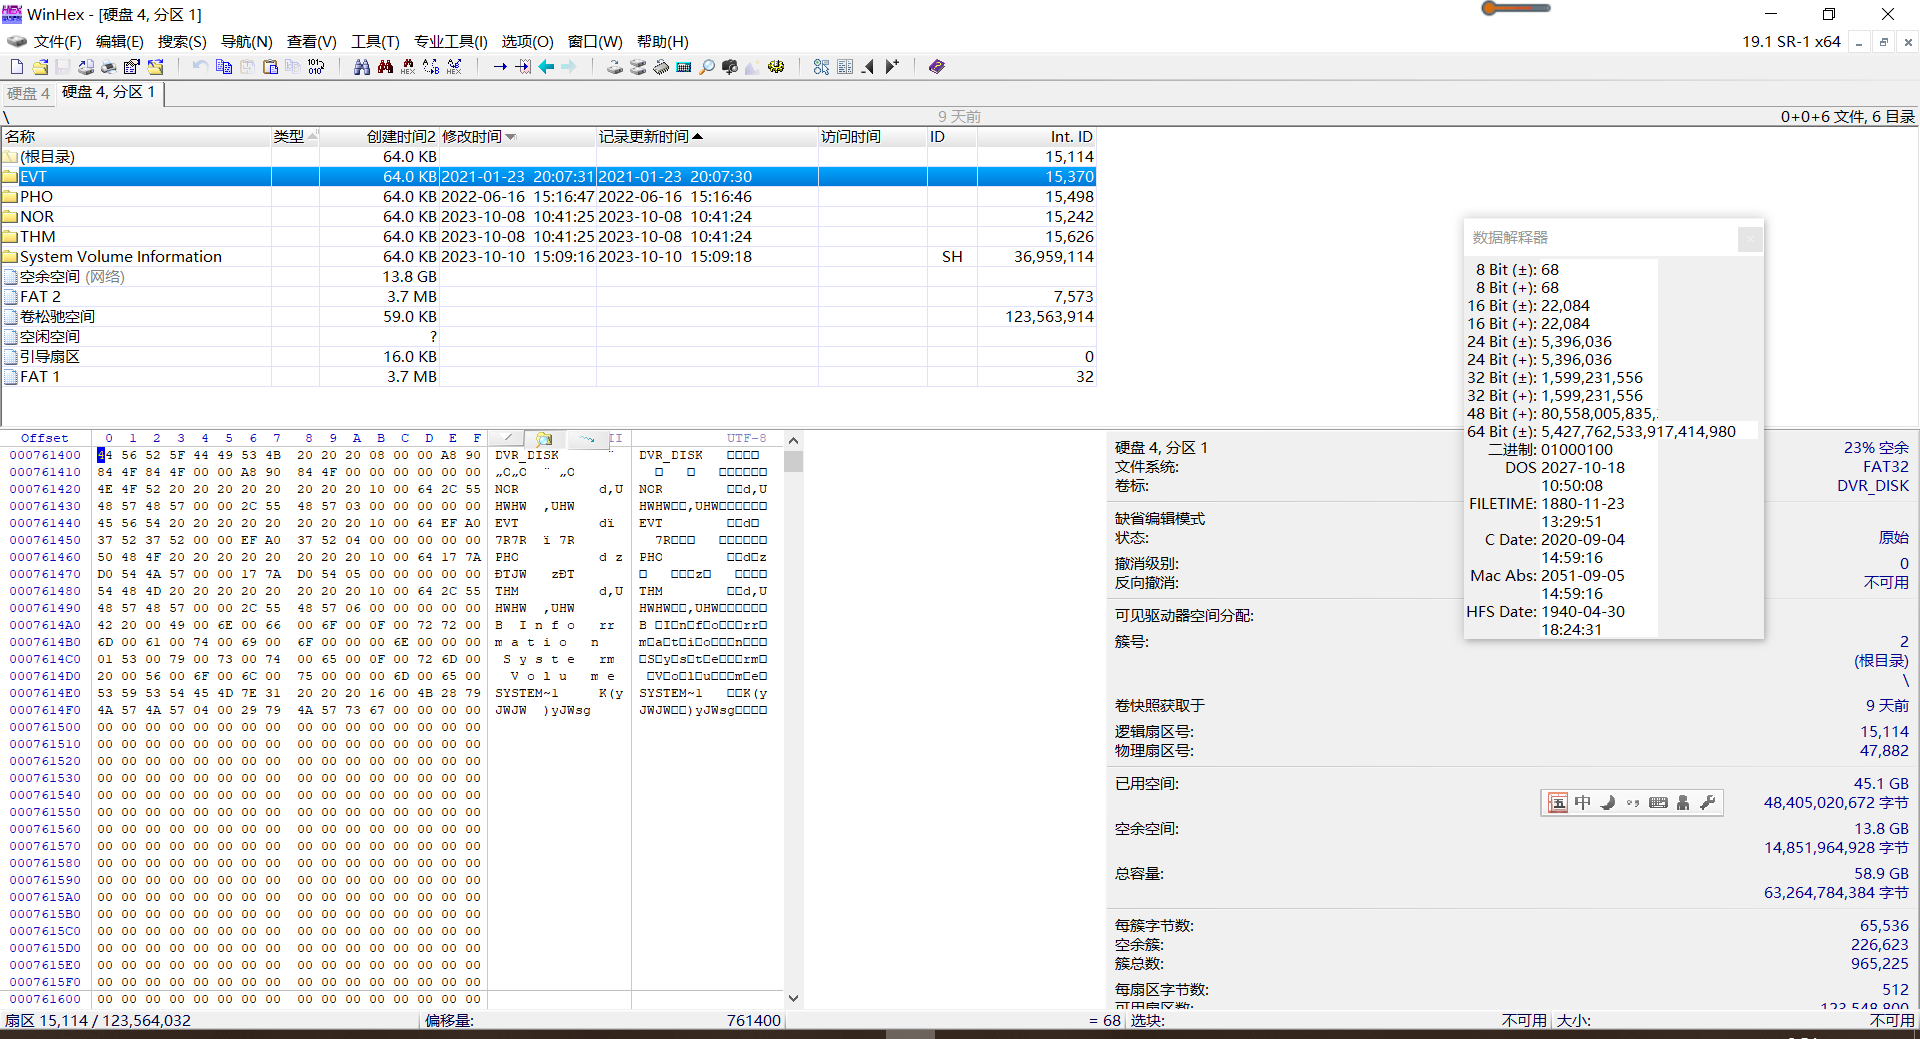
Task: Select the THM folder row
Action: (548, 237)
